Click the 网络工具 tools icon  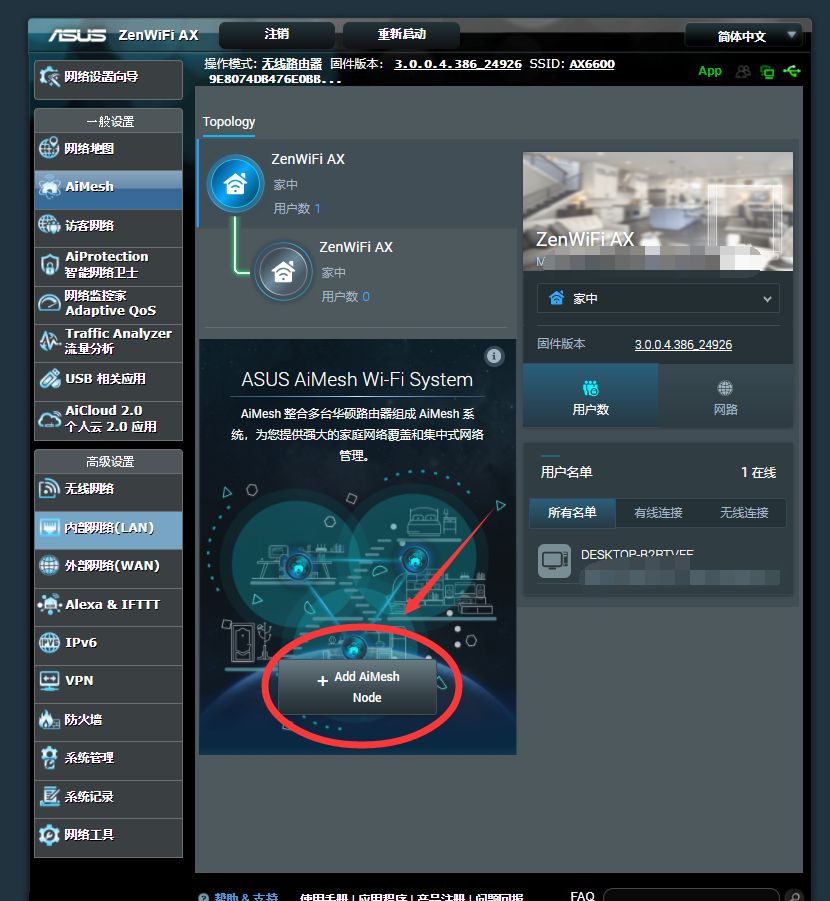(x=49, y=834)
